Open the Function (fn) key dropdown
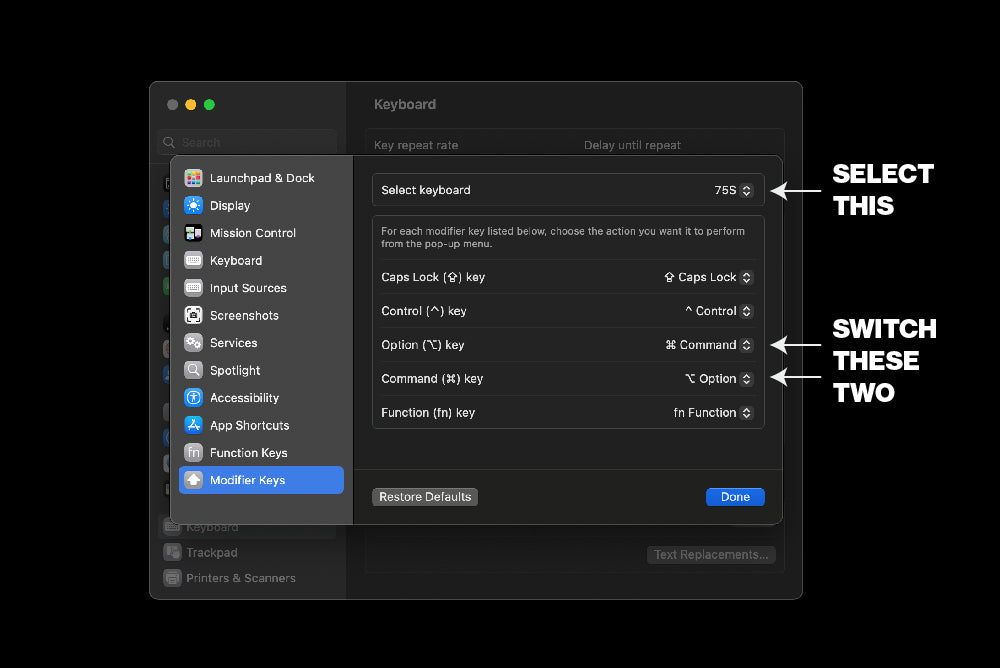The image size is (1000, 668). pos(713,413)
